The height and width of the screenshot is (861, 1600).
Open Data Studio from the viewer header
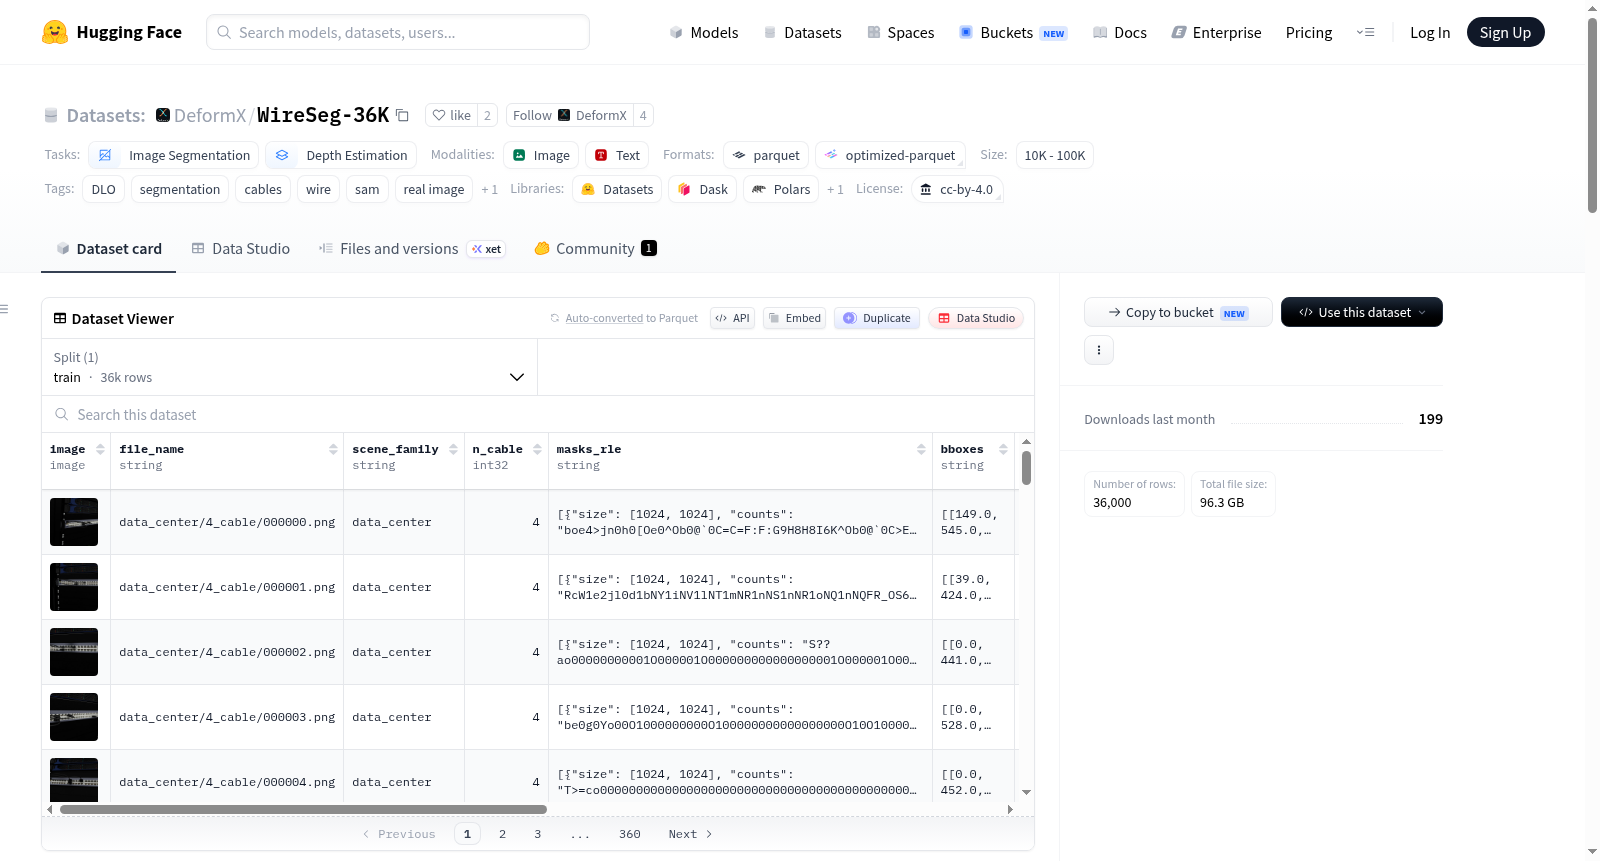[x=976, y=318]
